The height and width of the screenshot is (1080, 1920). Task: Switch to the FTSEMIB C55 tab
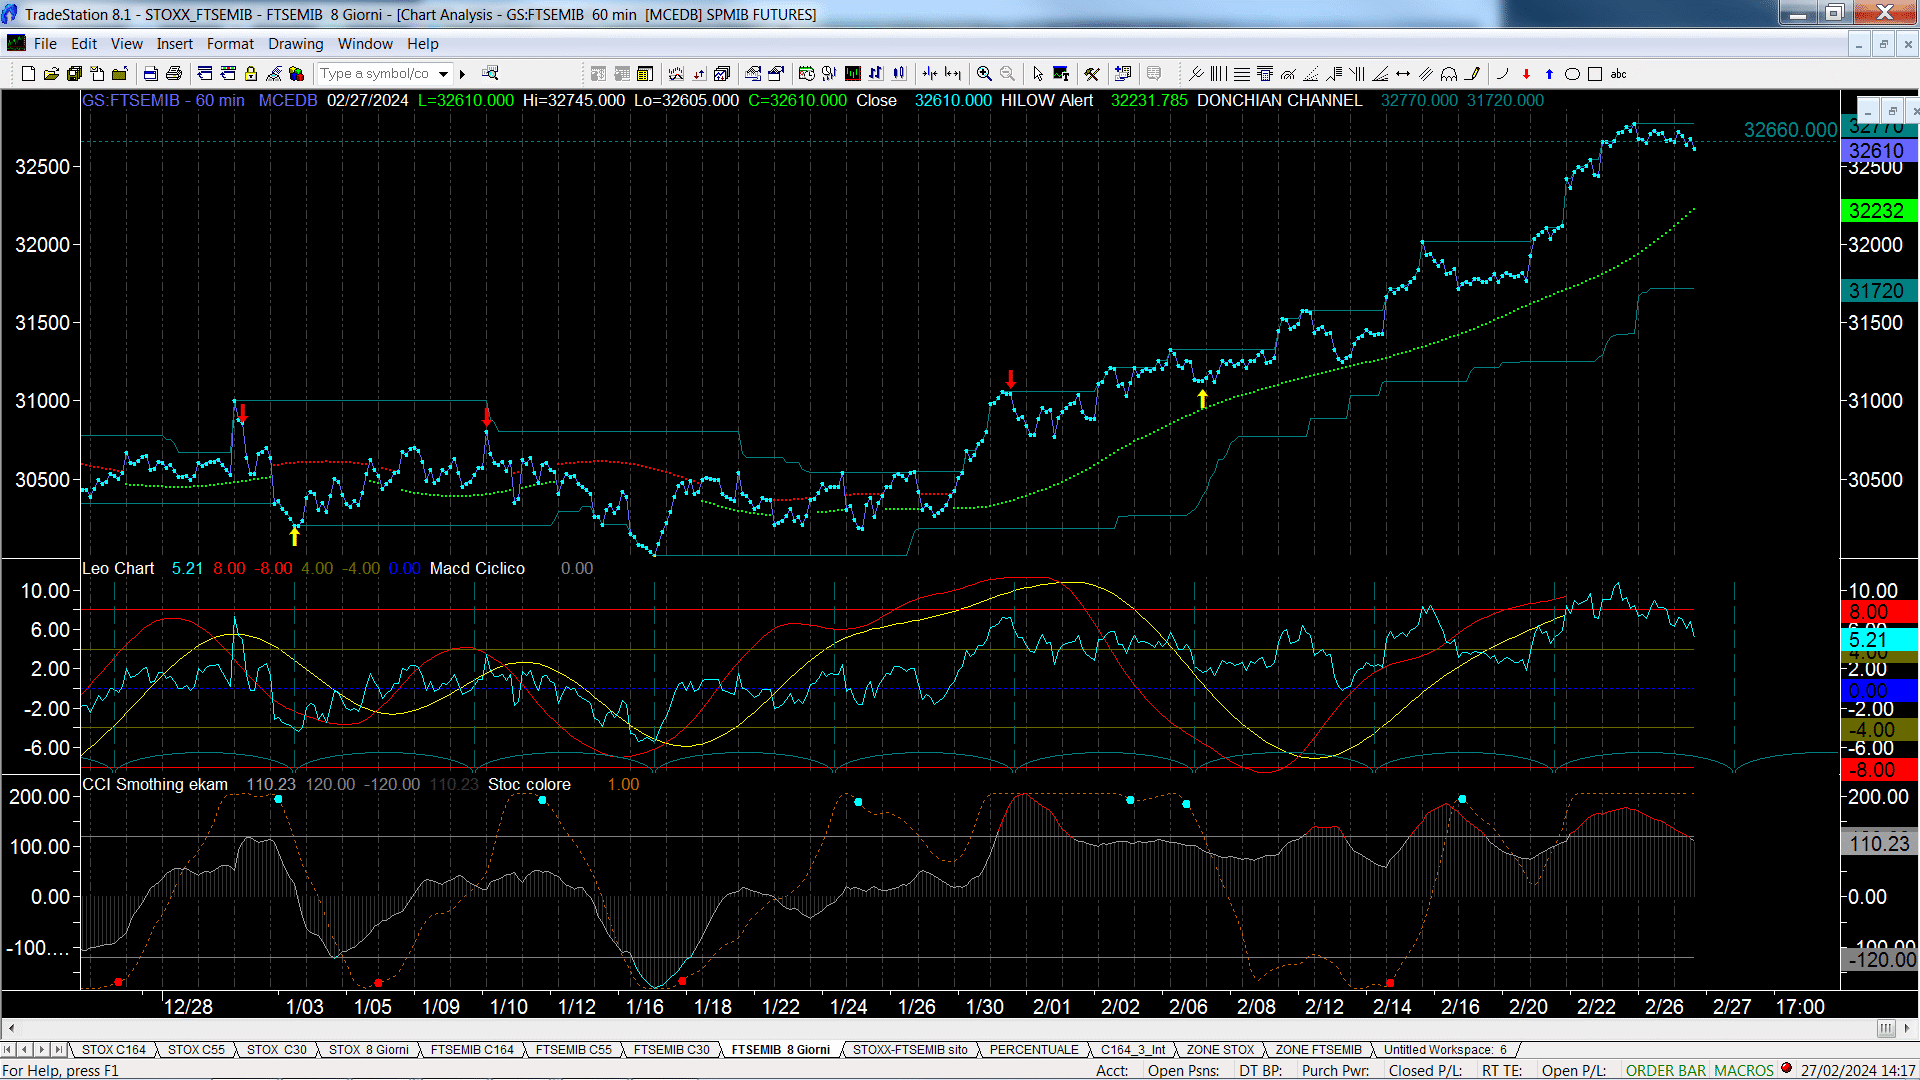574,1050
